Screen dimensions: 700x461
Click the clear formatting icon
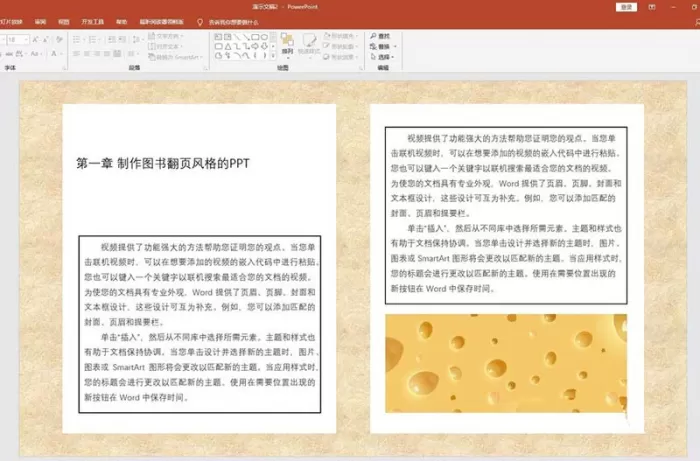59,40
